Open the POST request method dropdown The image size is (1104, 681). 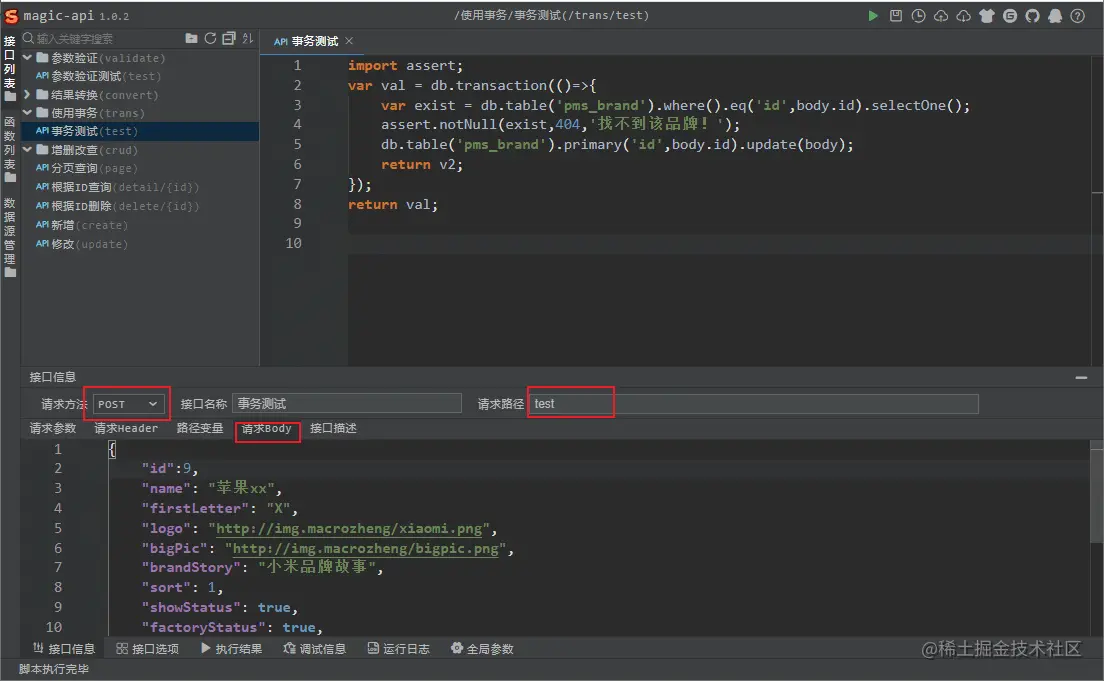tap(127, 404)
